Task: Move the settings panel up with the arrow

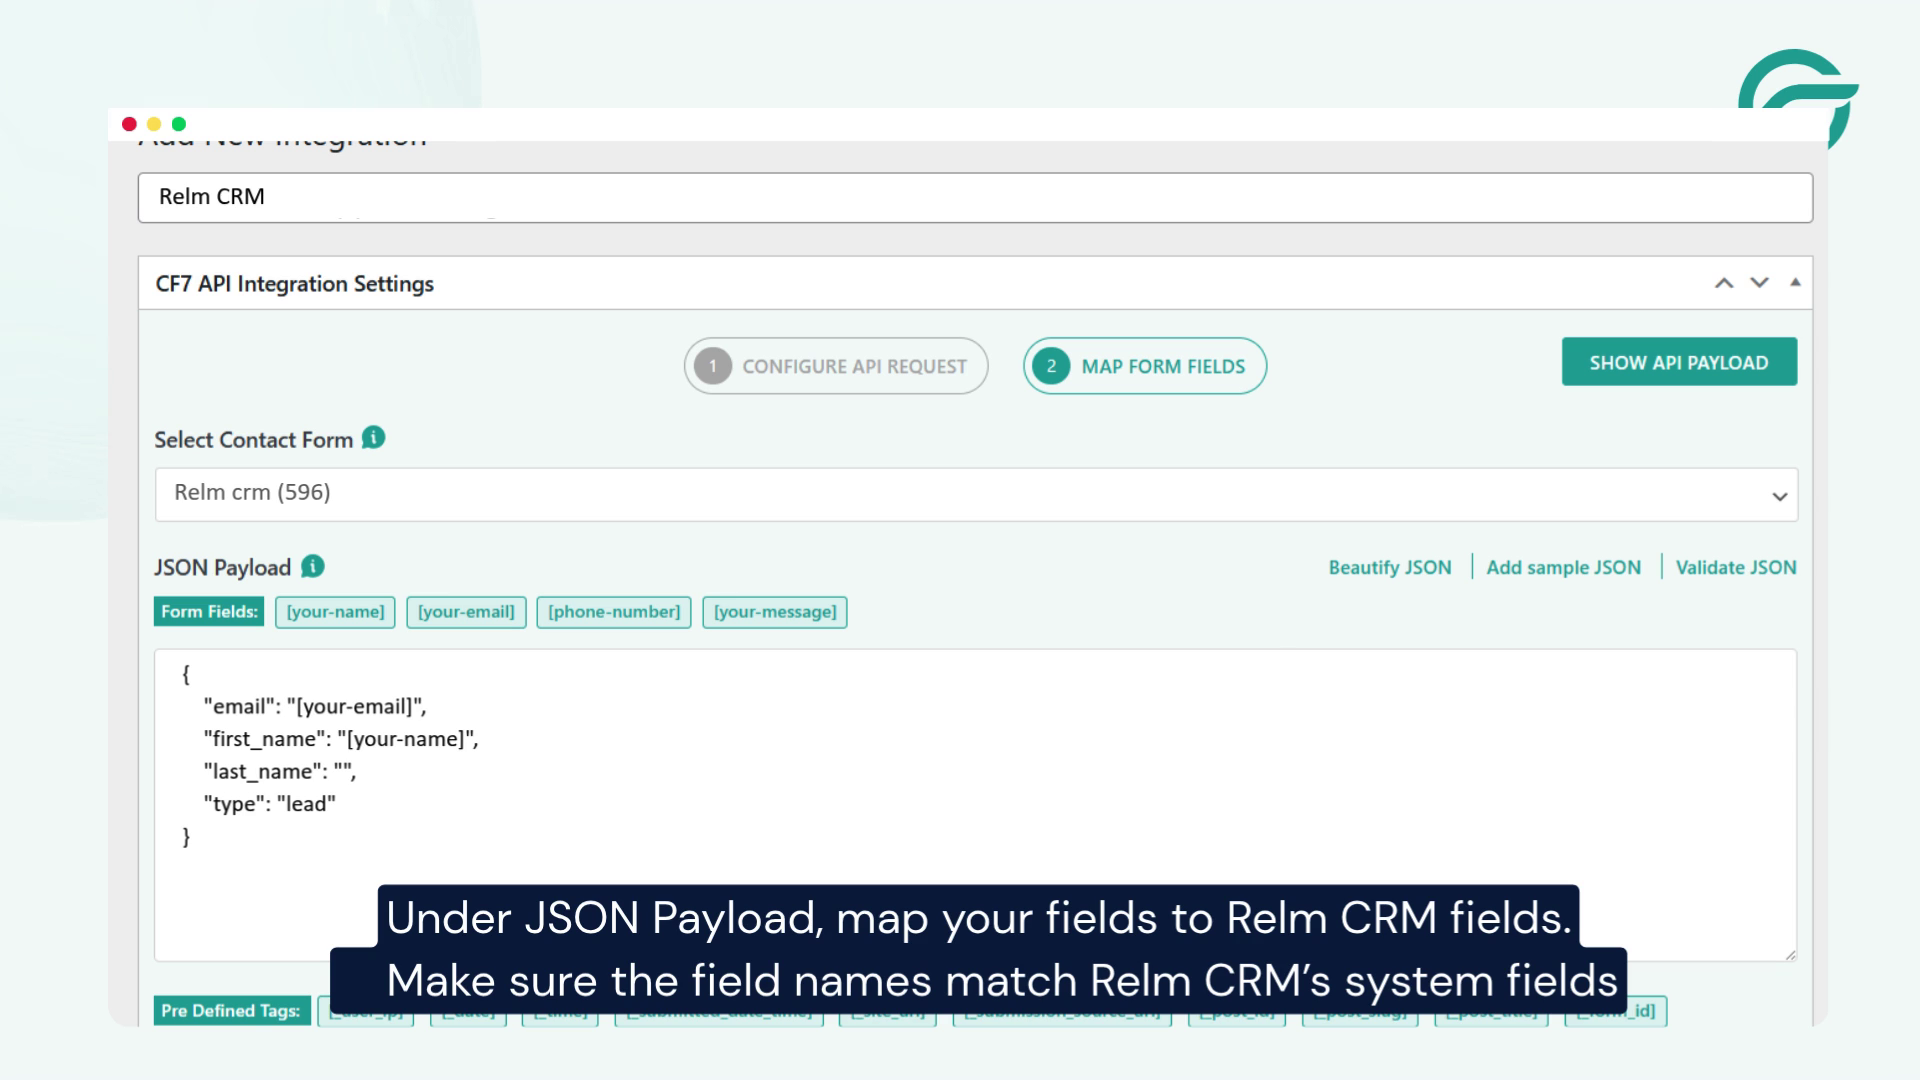Action: pos(1724,283)
